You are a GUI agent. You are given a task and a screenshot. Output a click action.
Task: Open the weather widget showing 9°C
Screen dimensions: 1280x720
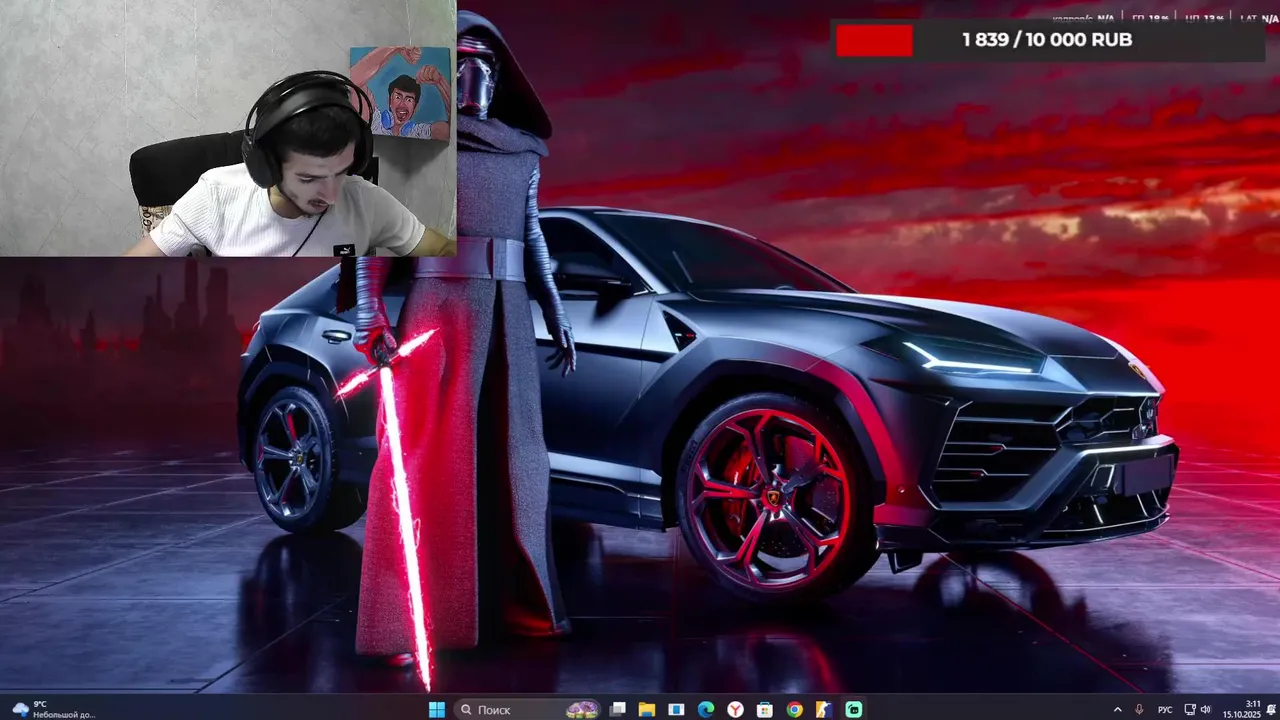click(x=53, y=709)
